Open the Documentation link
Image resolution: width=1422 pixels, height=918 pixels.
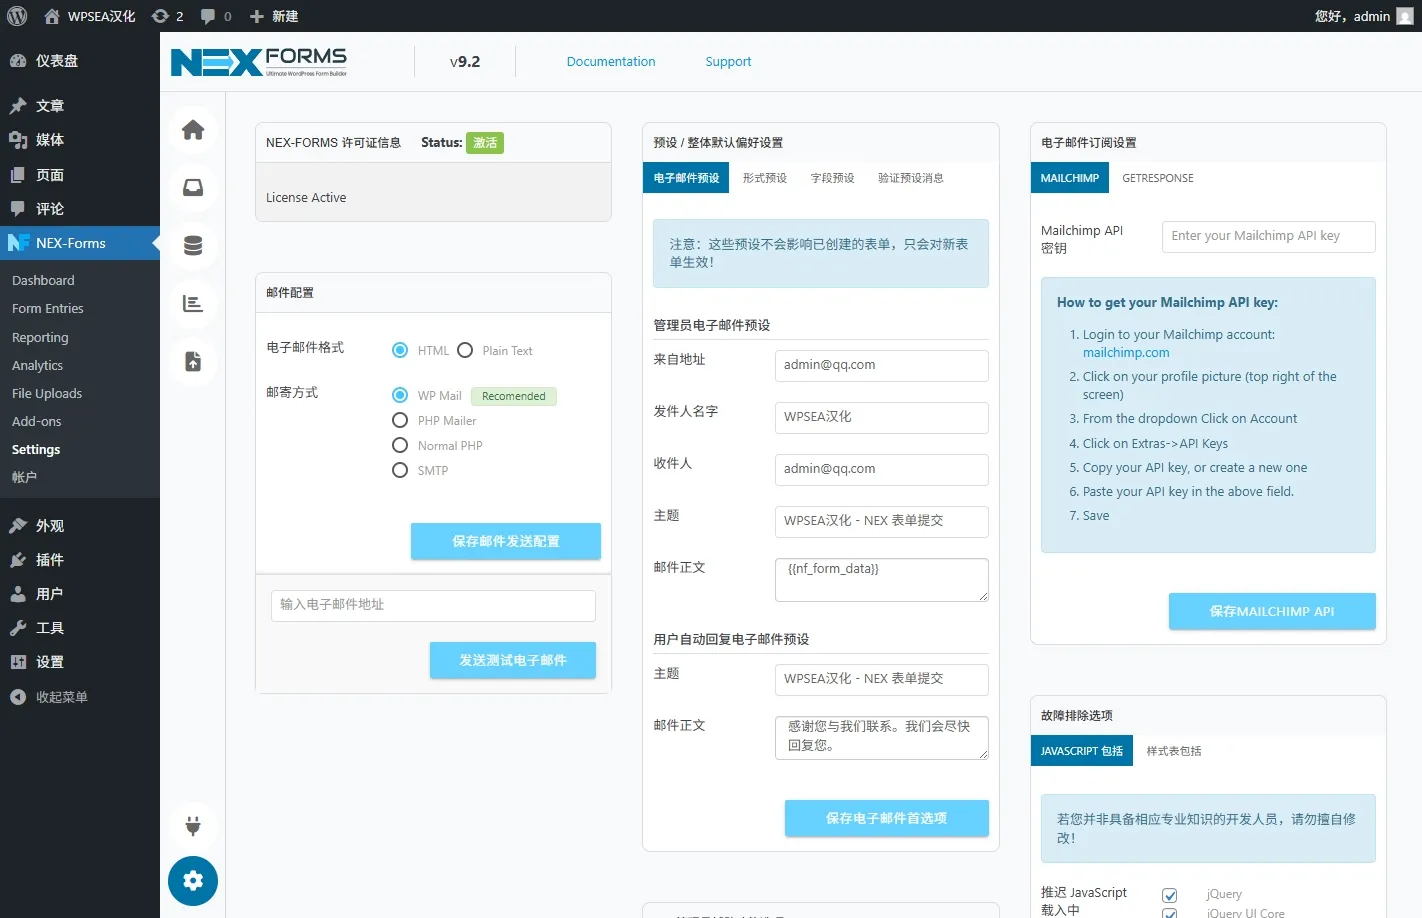[x=610, y=62]
